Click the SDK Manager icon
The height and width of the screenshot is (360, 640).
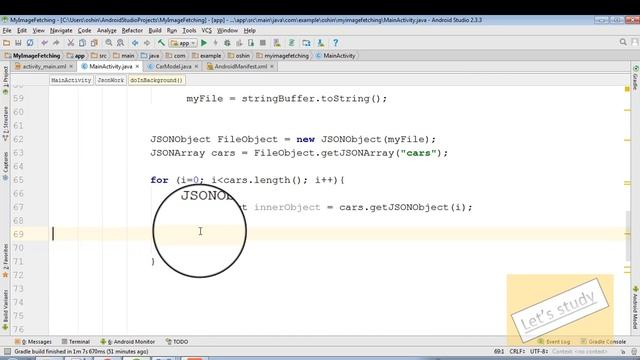(321, 43)
